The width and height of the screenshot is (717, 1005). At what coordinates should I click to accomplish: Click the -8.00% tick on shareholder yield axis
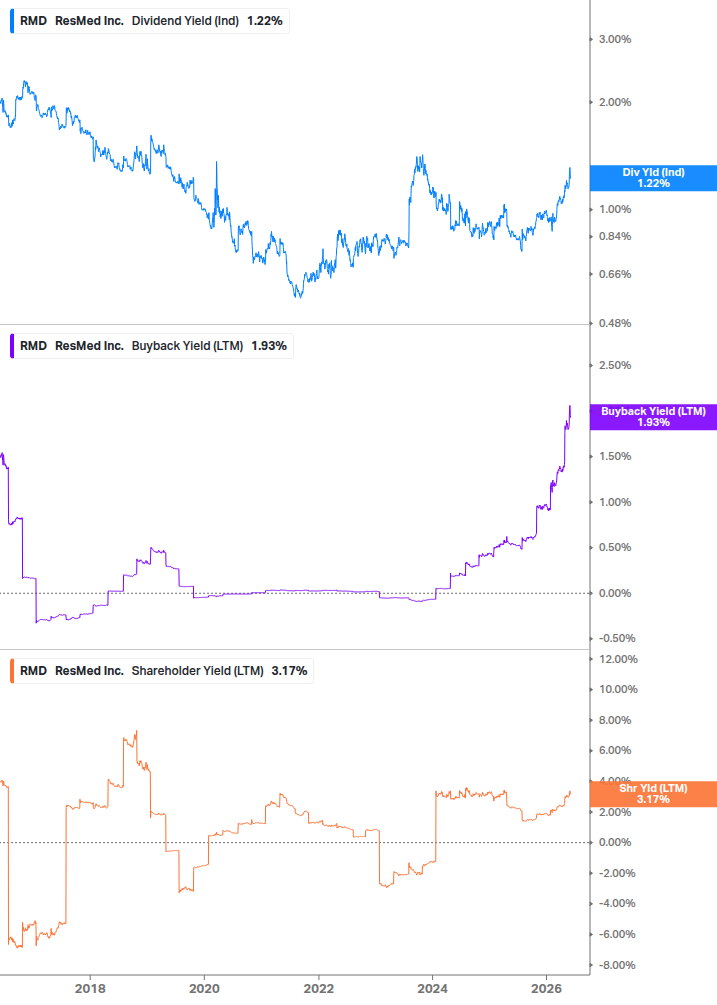point(617,965)
